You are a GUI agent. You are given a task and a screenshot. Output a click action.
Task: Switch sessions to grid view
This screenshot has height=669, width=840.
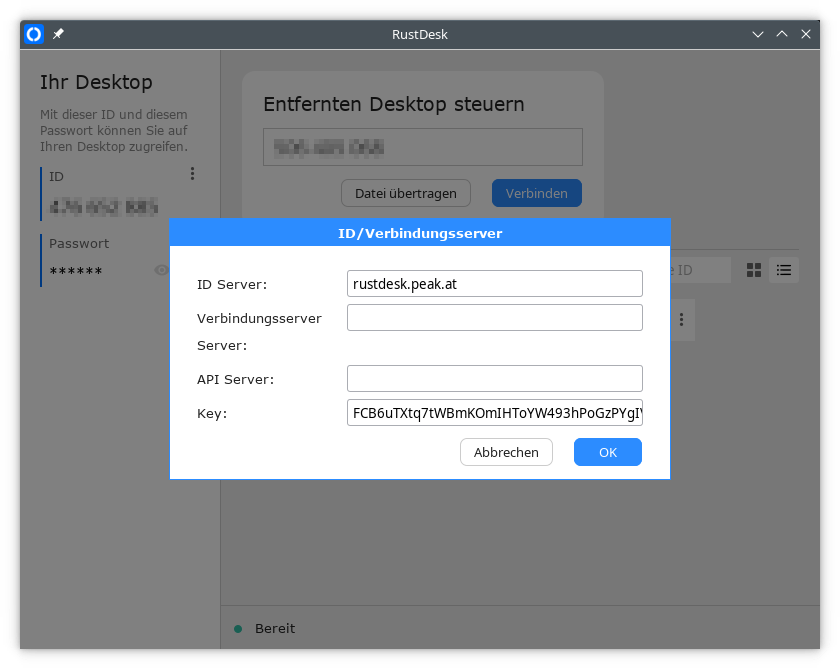(x=753, y=269)
